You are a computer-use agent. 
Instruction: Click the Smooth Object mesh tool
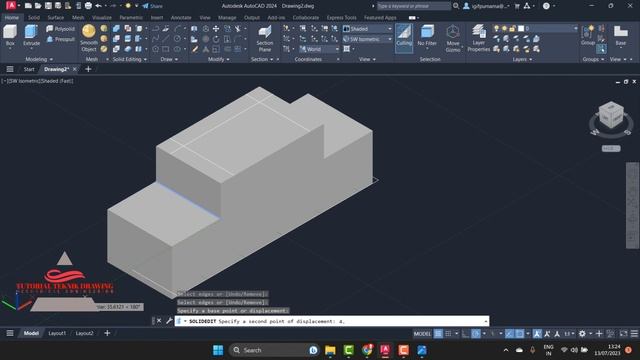[89, 38]
